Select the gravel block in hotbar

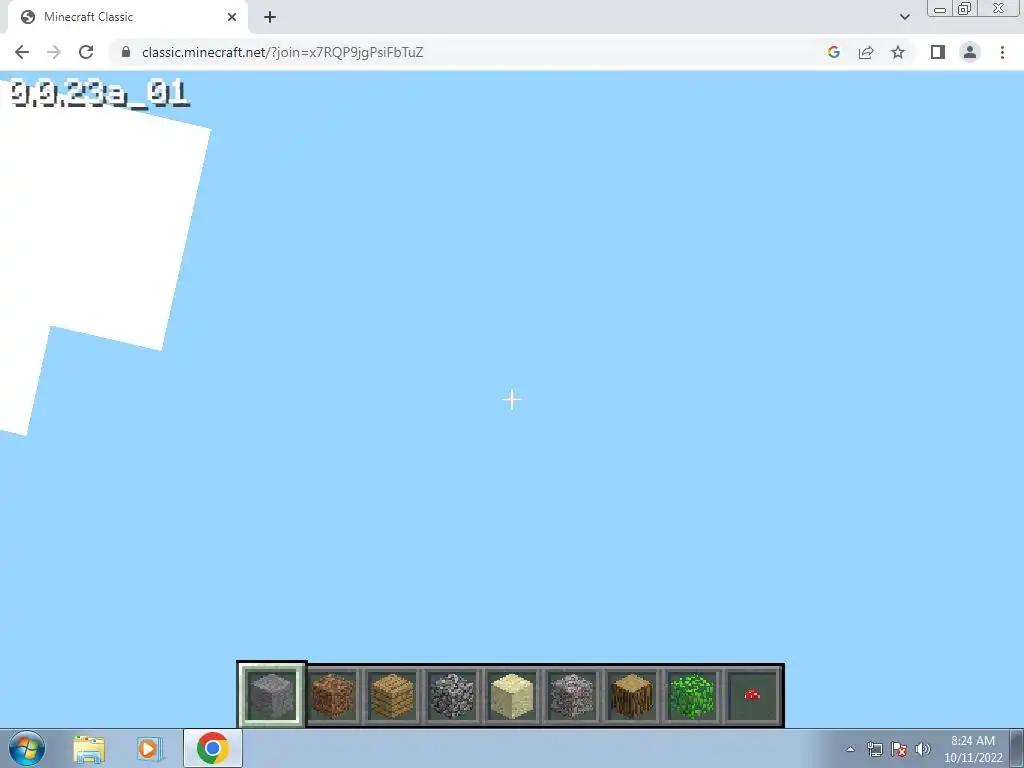click(x=571, y=695)
